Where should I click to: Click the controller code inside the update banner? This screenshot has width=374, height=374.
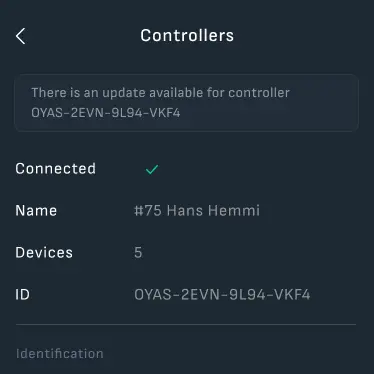pos(106,113)
